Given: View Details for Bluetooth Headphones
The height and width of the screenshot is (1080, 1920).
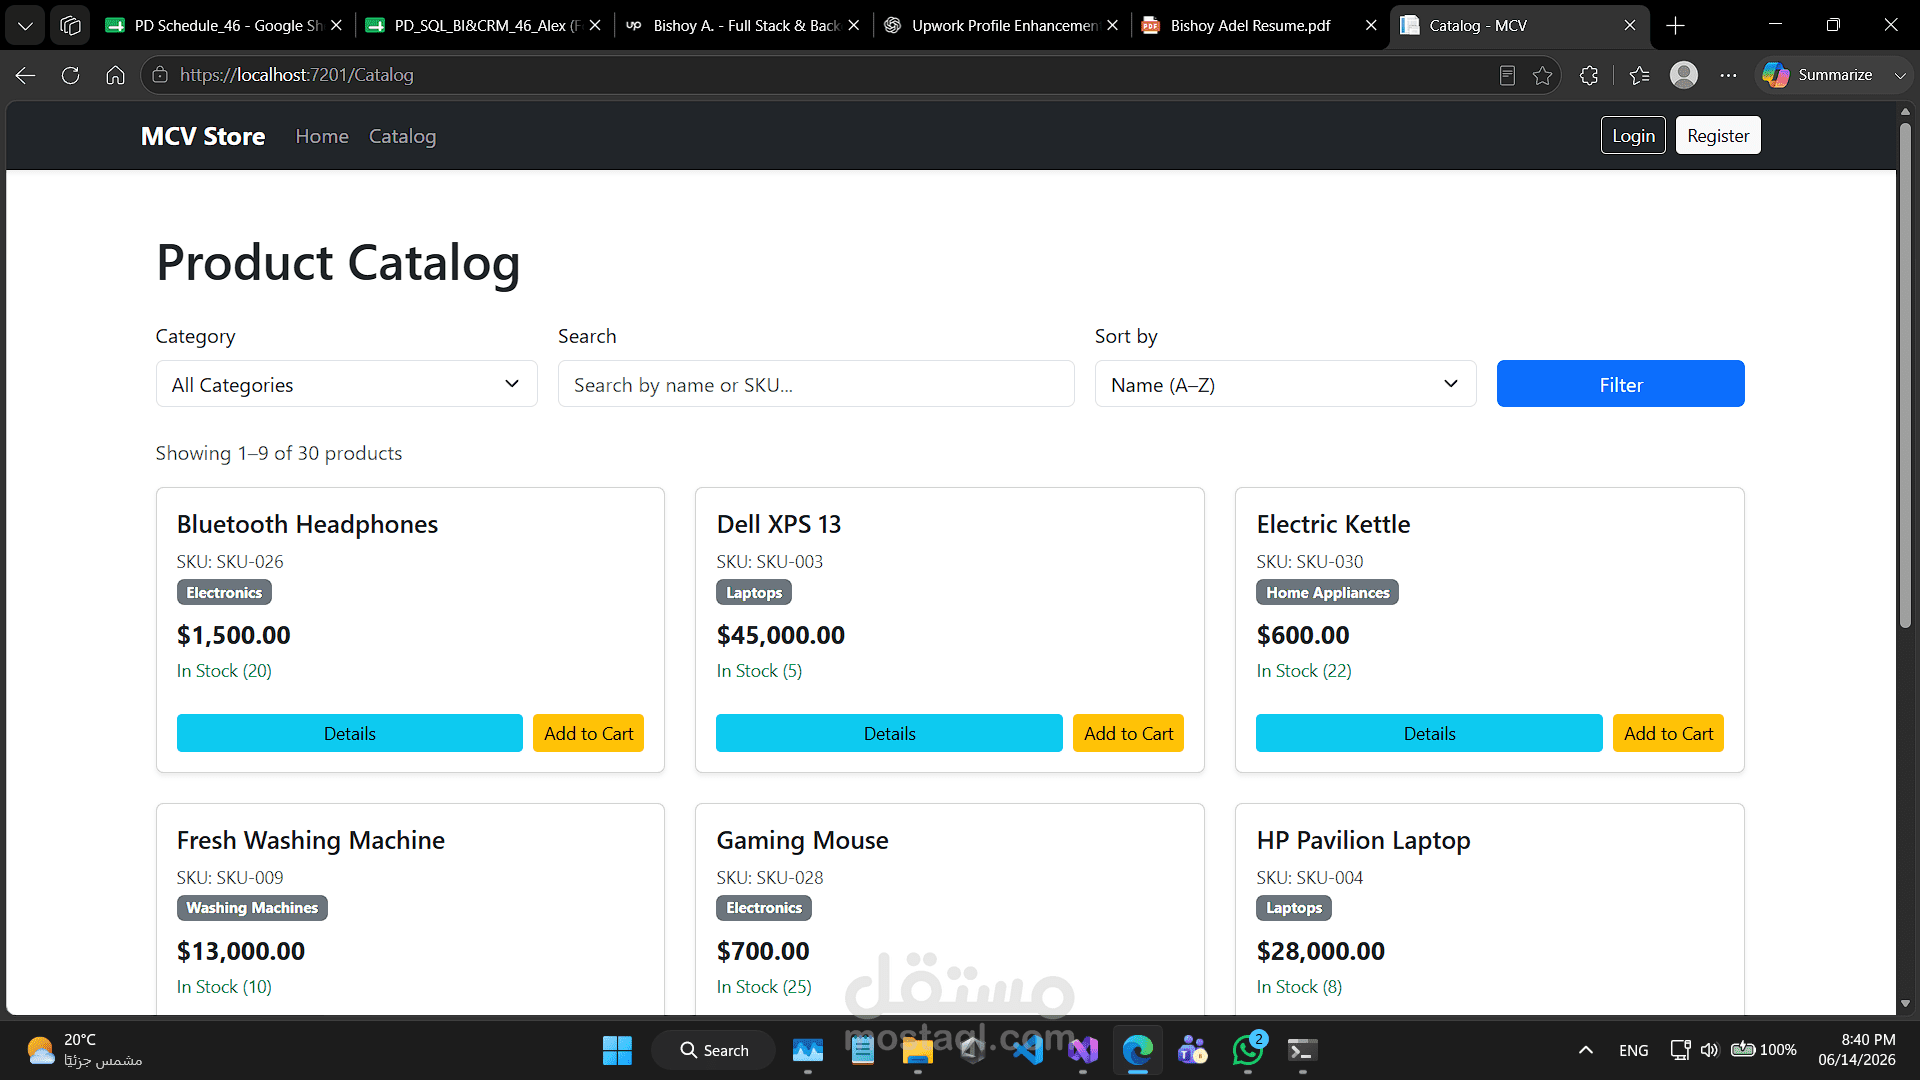Looking at the screenshot, I should tap(350, 733).
